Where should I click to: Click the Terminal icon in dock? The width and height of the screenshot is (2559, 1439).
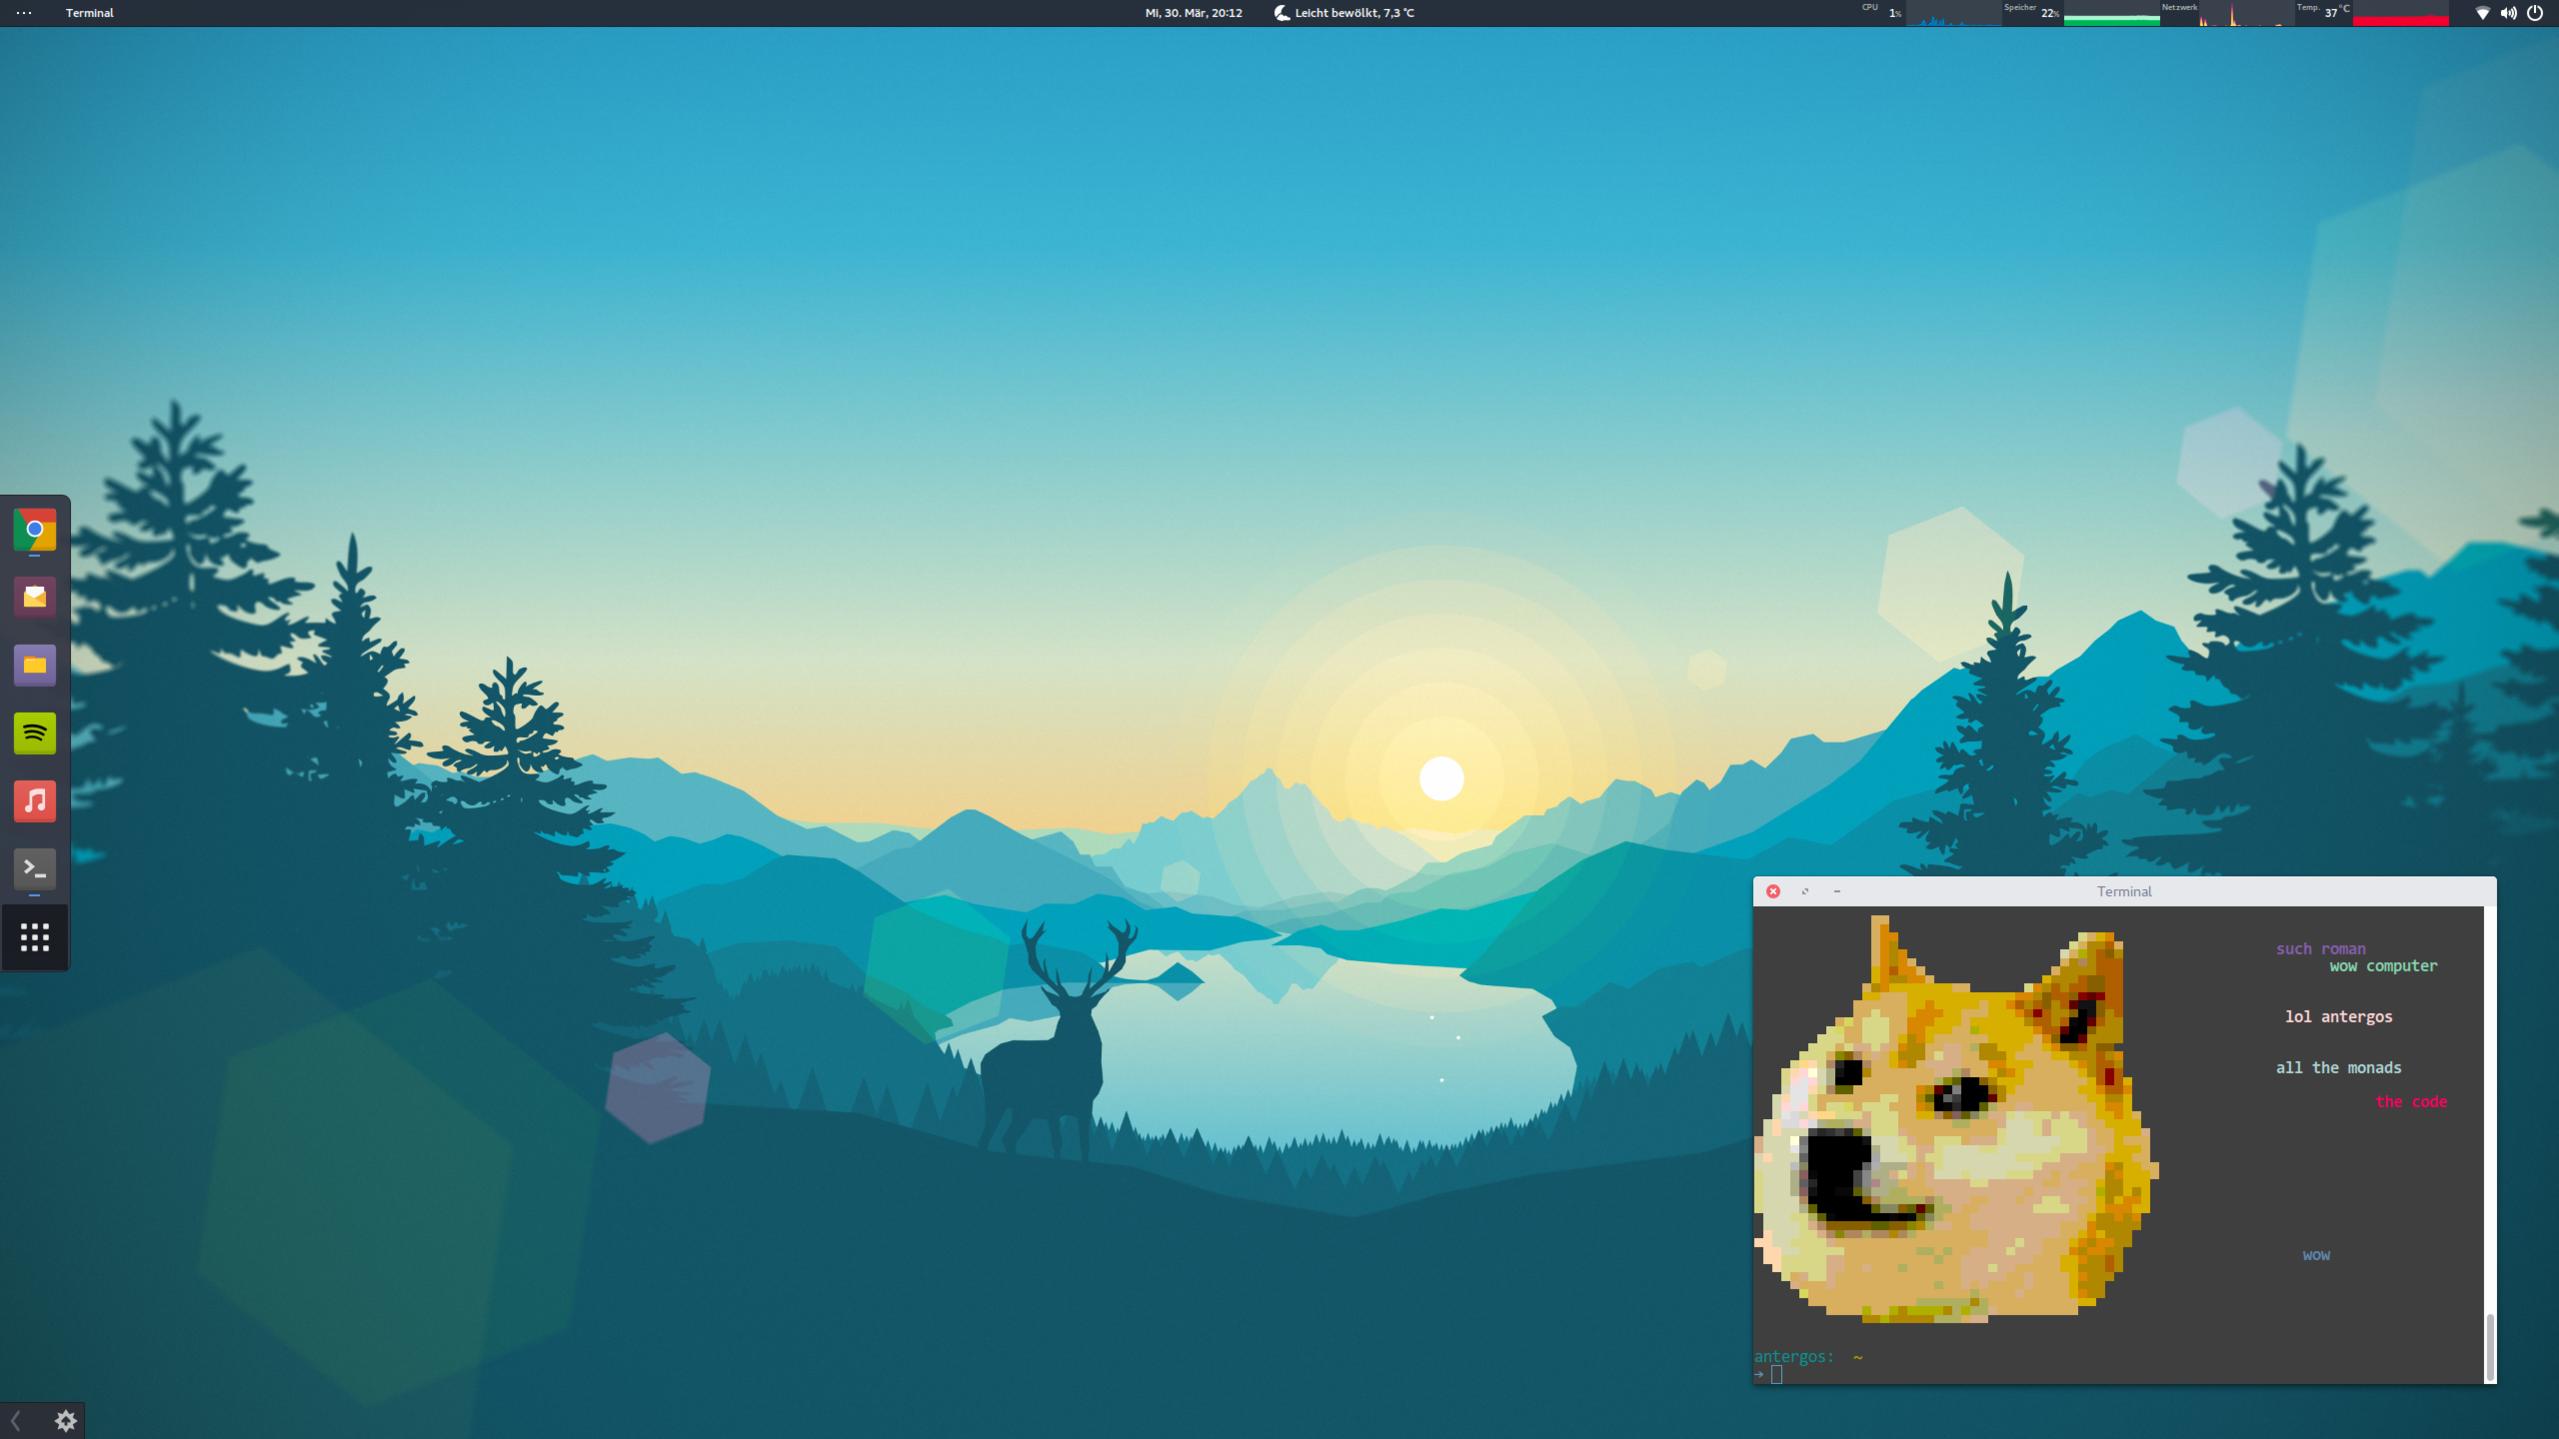pyautogui.click(x=34, y=869)
